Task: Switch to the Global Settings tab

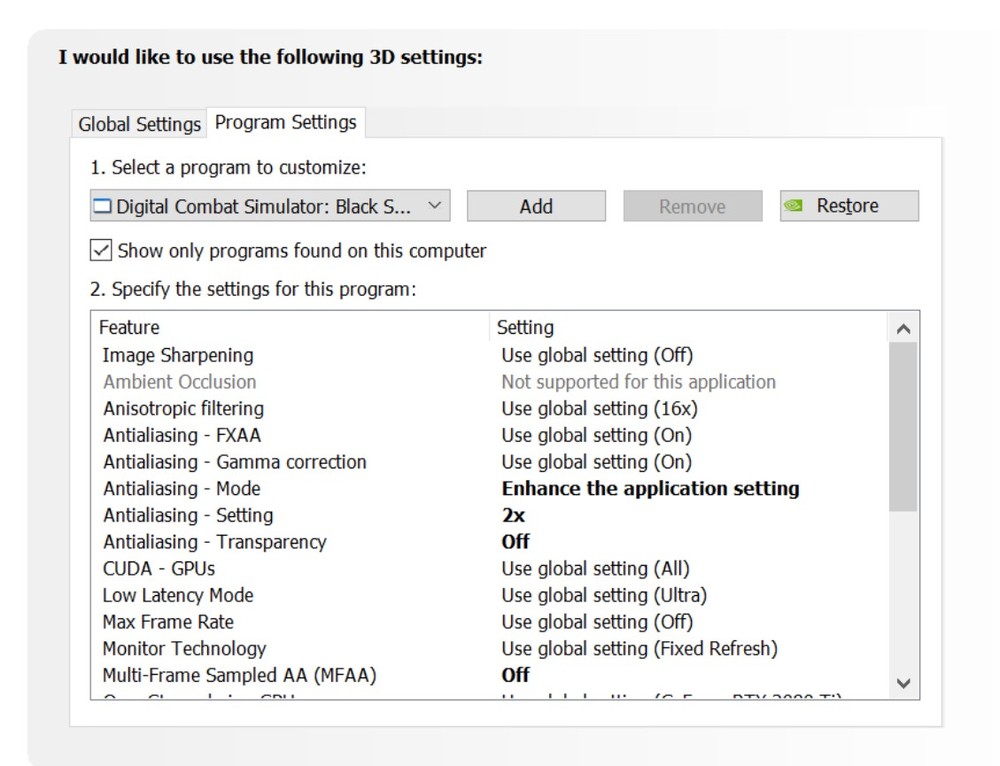Action: click(x=139, y=124)
